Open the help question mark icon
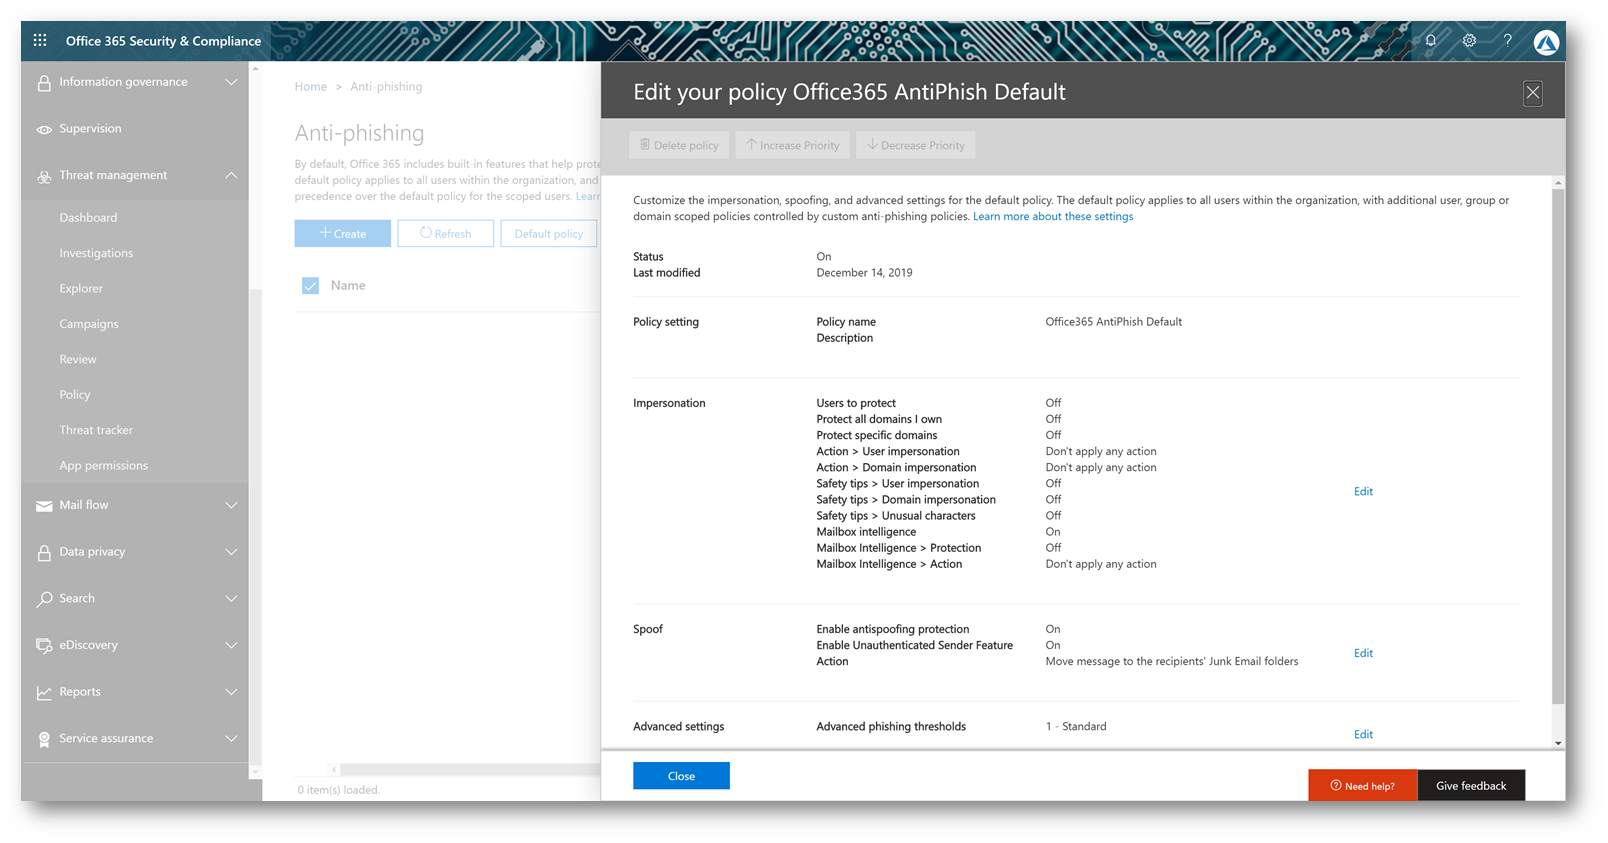 pos(1507,41)
